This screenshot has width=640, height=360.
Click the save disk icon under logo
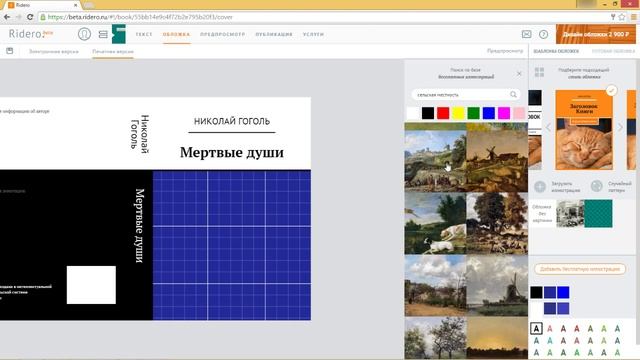click(x=10, y=51)
